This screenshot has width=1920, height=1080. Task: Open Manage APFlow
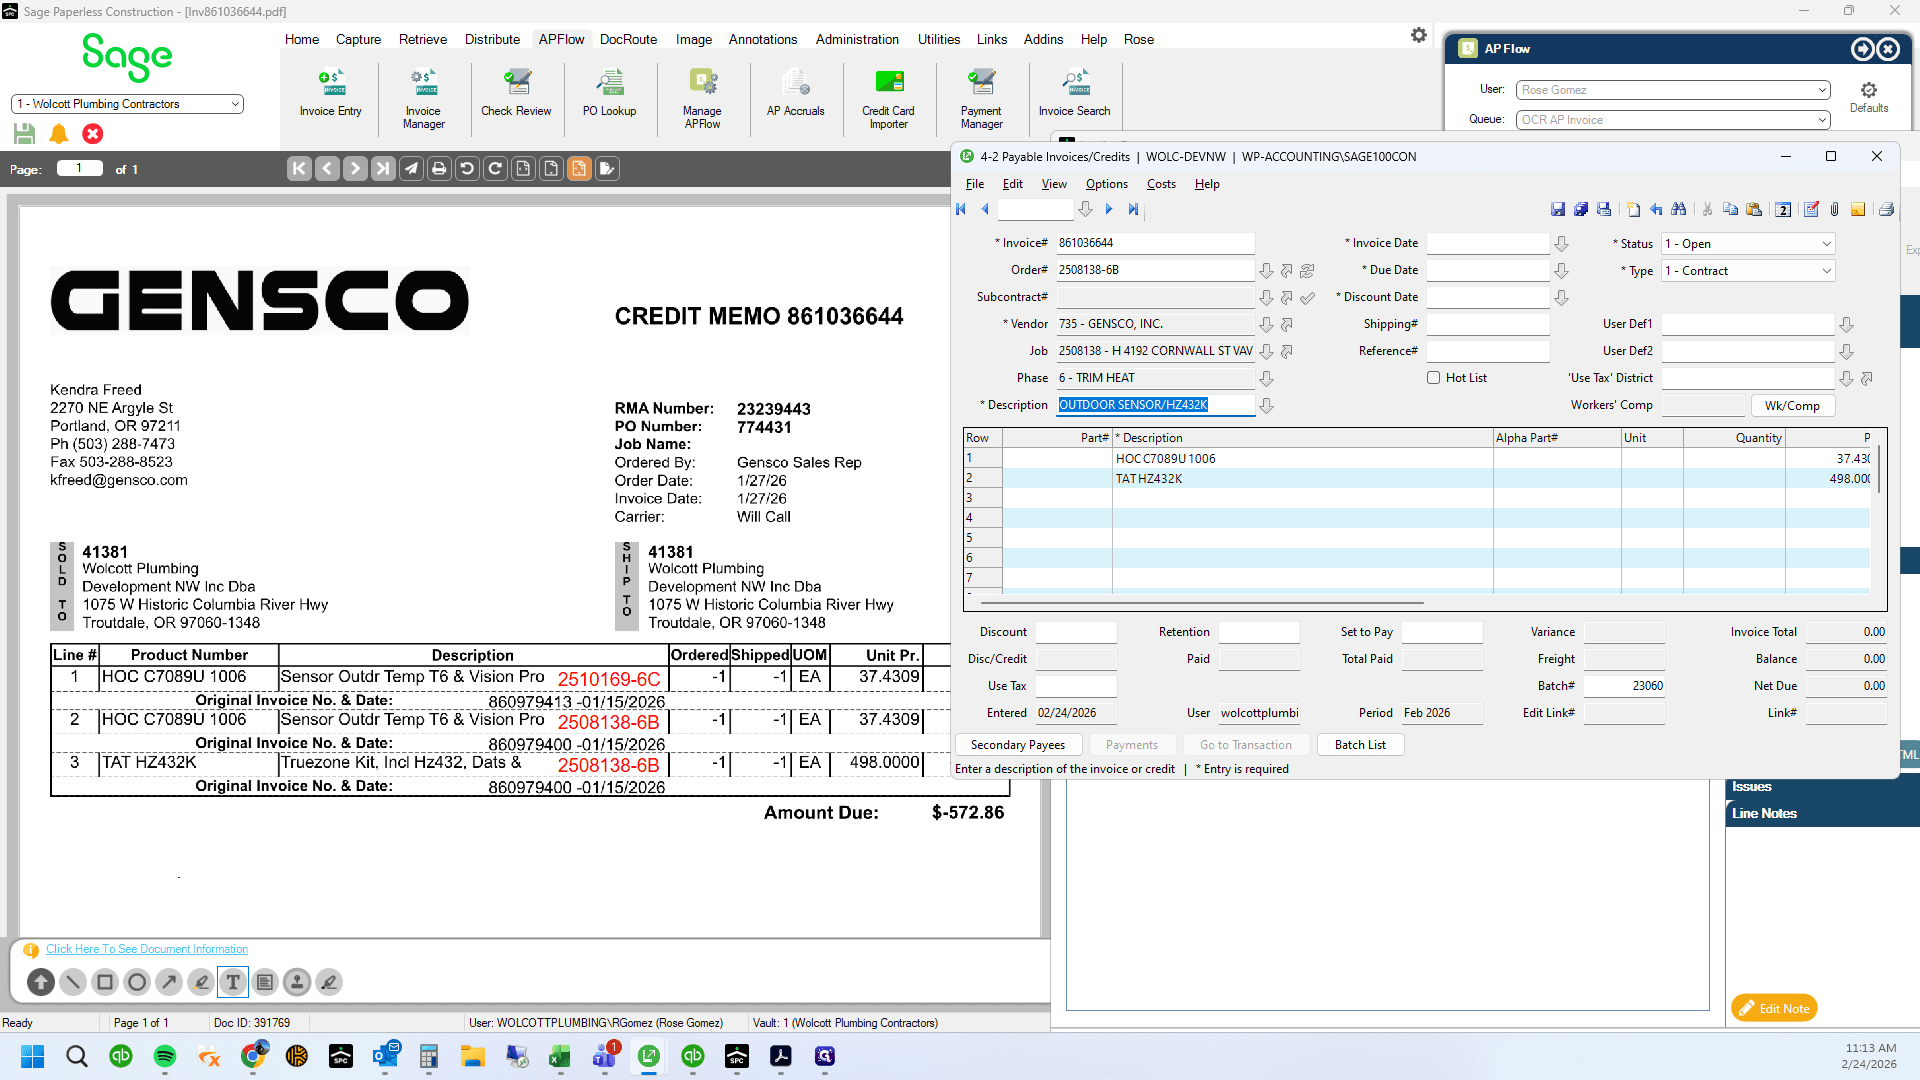tap(702, 99)
